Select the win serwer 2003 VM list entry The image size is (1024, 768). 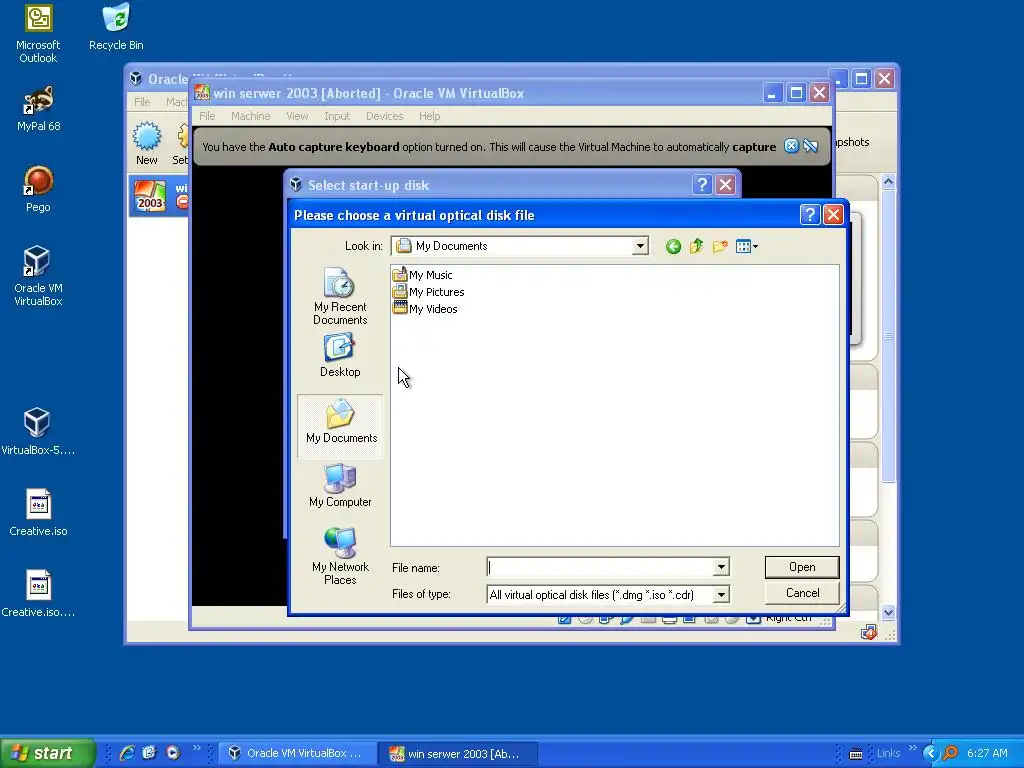pos(159,195)
